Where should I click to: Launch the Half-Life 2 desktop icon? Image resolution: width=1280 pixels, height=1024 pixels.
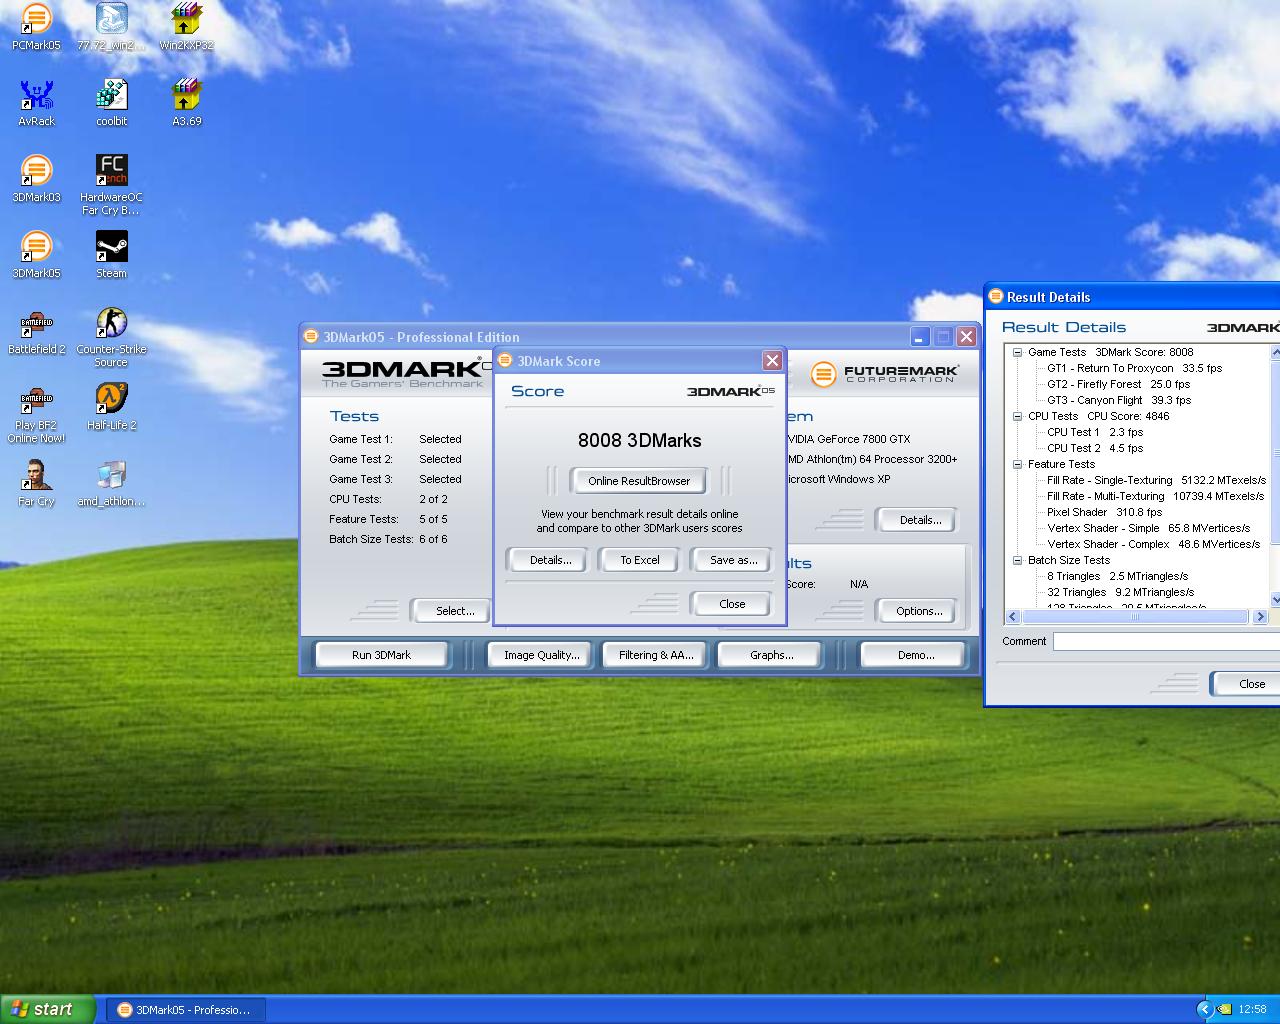[111, 407]
